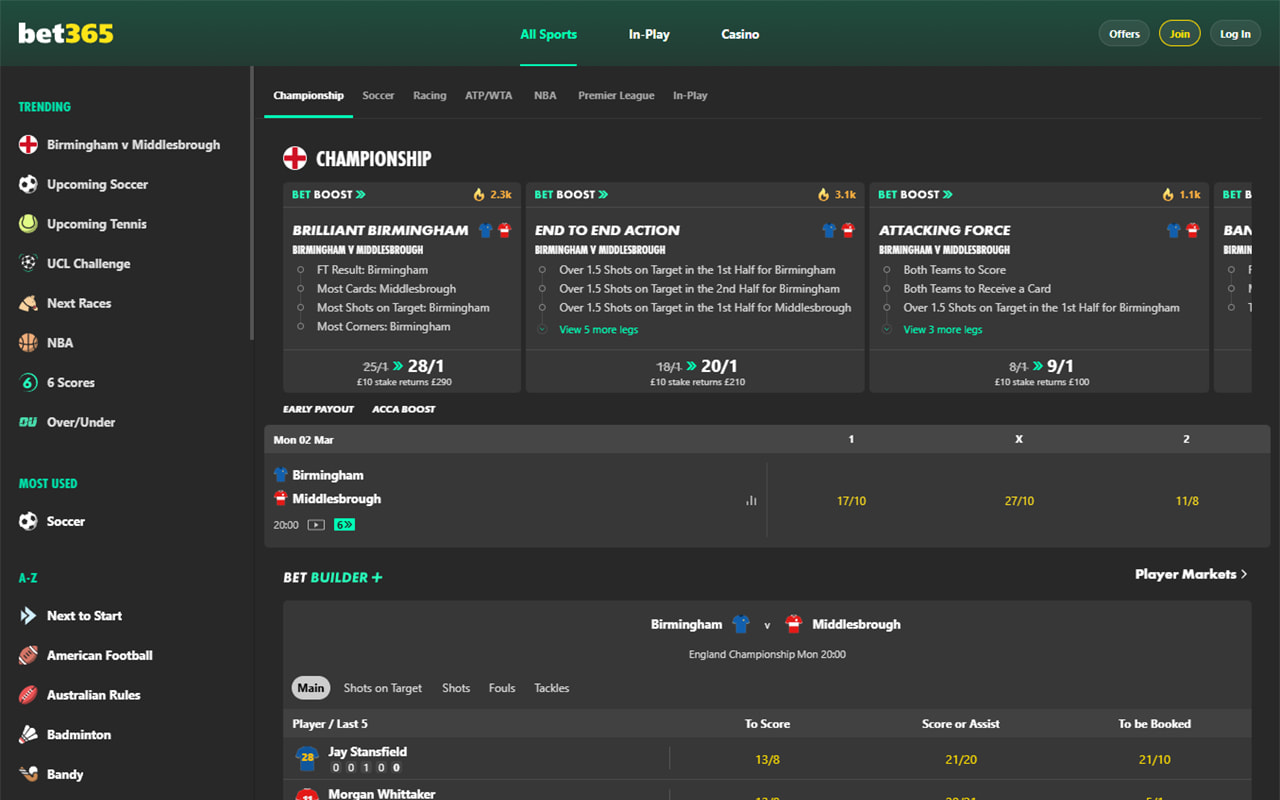
Task: Select Jay Stansfield To Score 13/8
Action: 767,760
